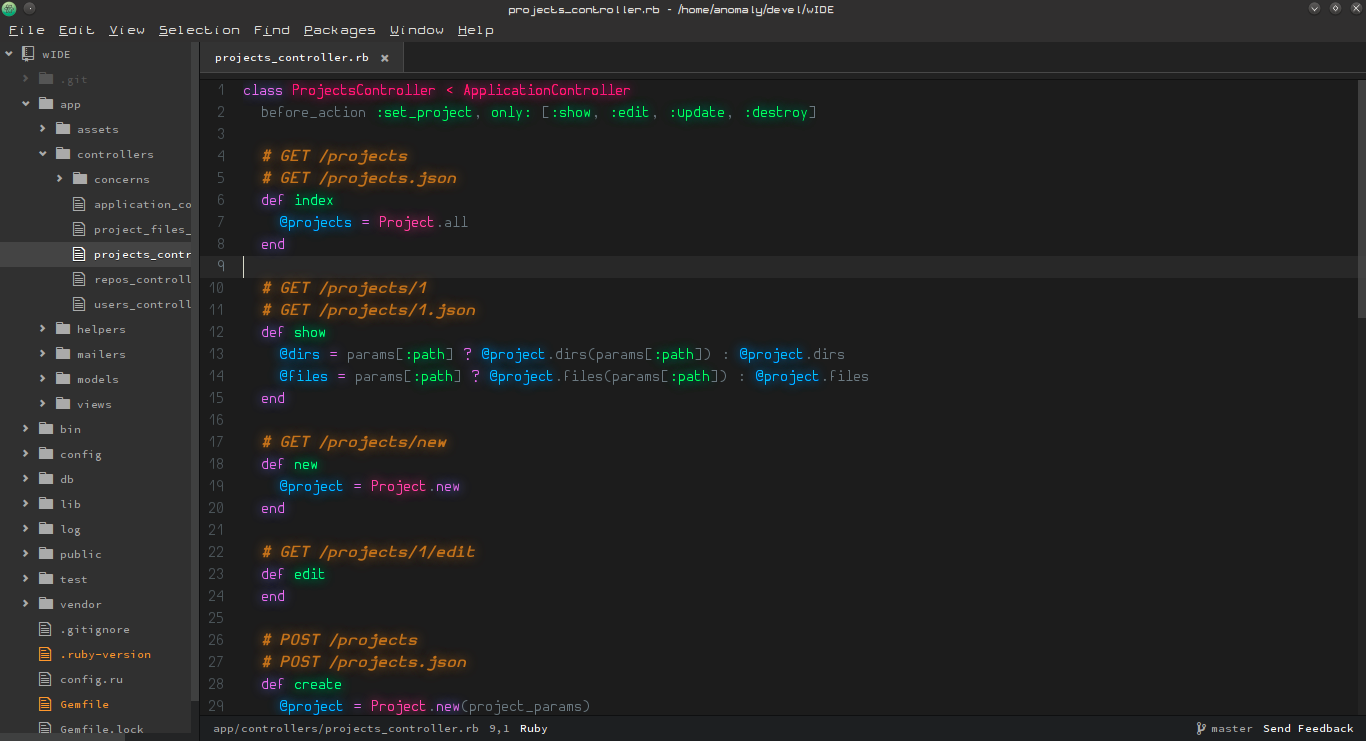Expand the lib folder arrow
The height and width of the screenshot is (741, 1366).
[x=26, y=504]
